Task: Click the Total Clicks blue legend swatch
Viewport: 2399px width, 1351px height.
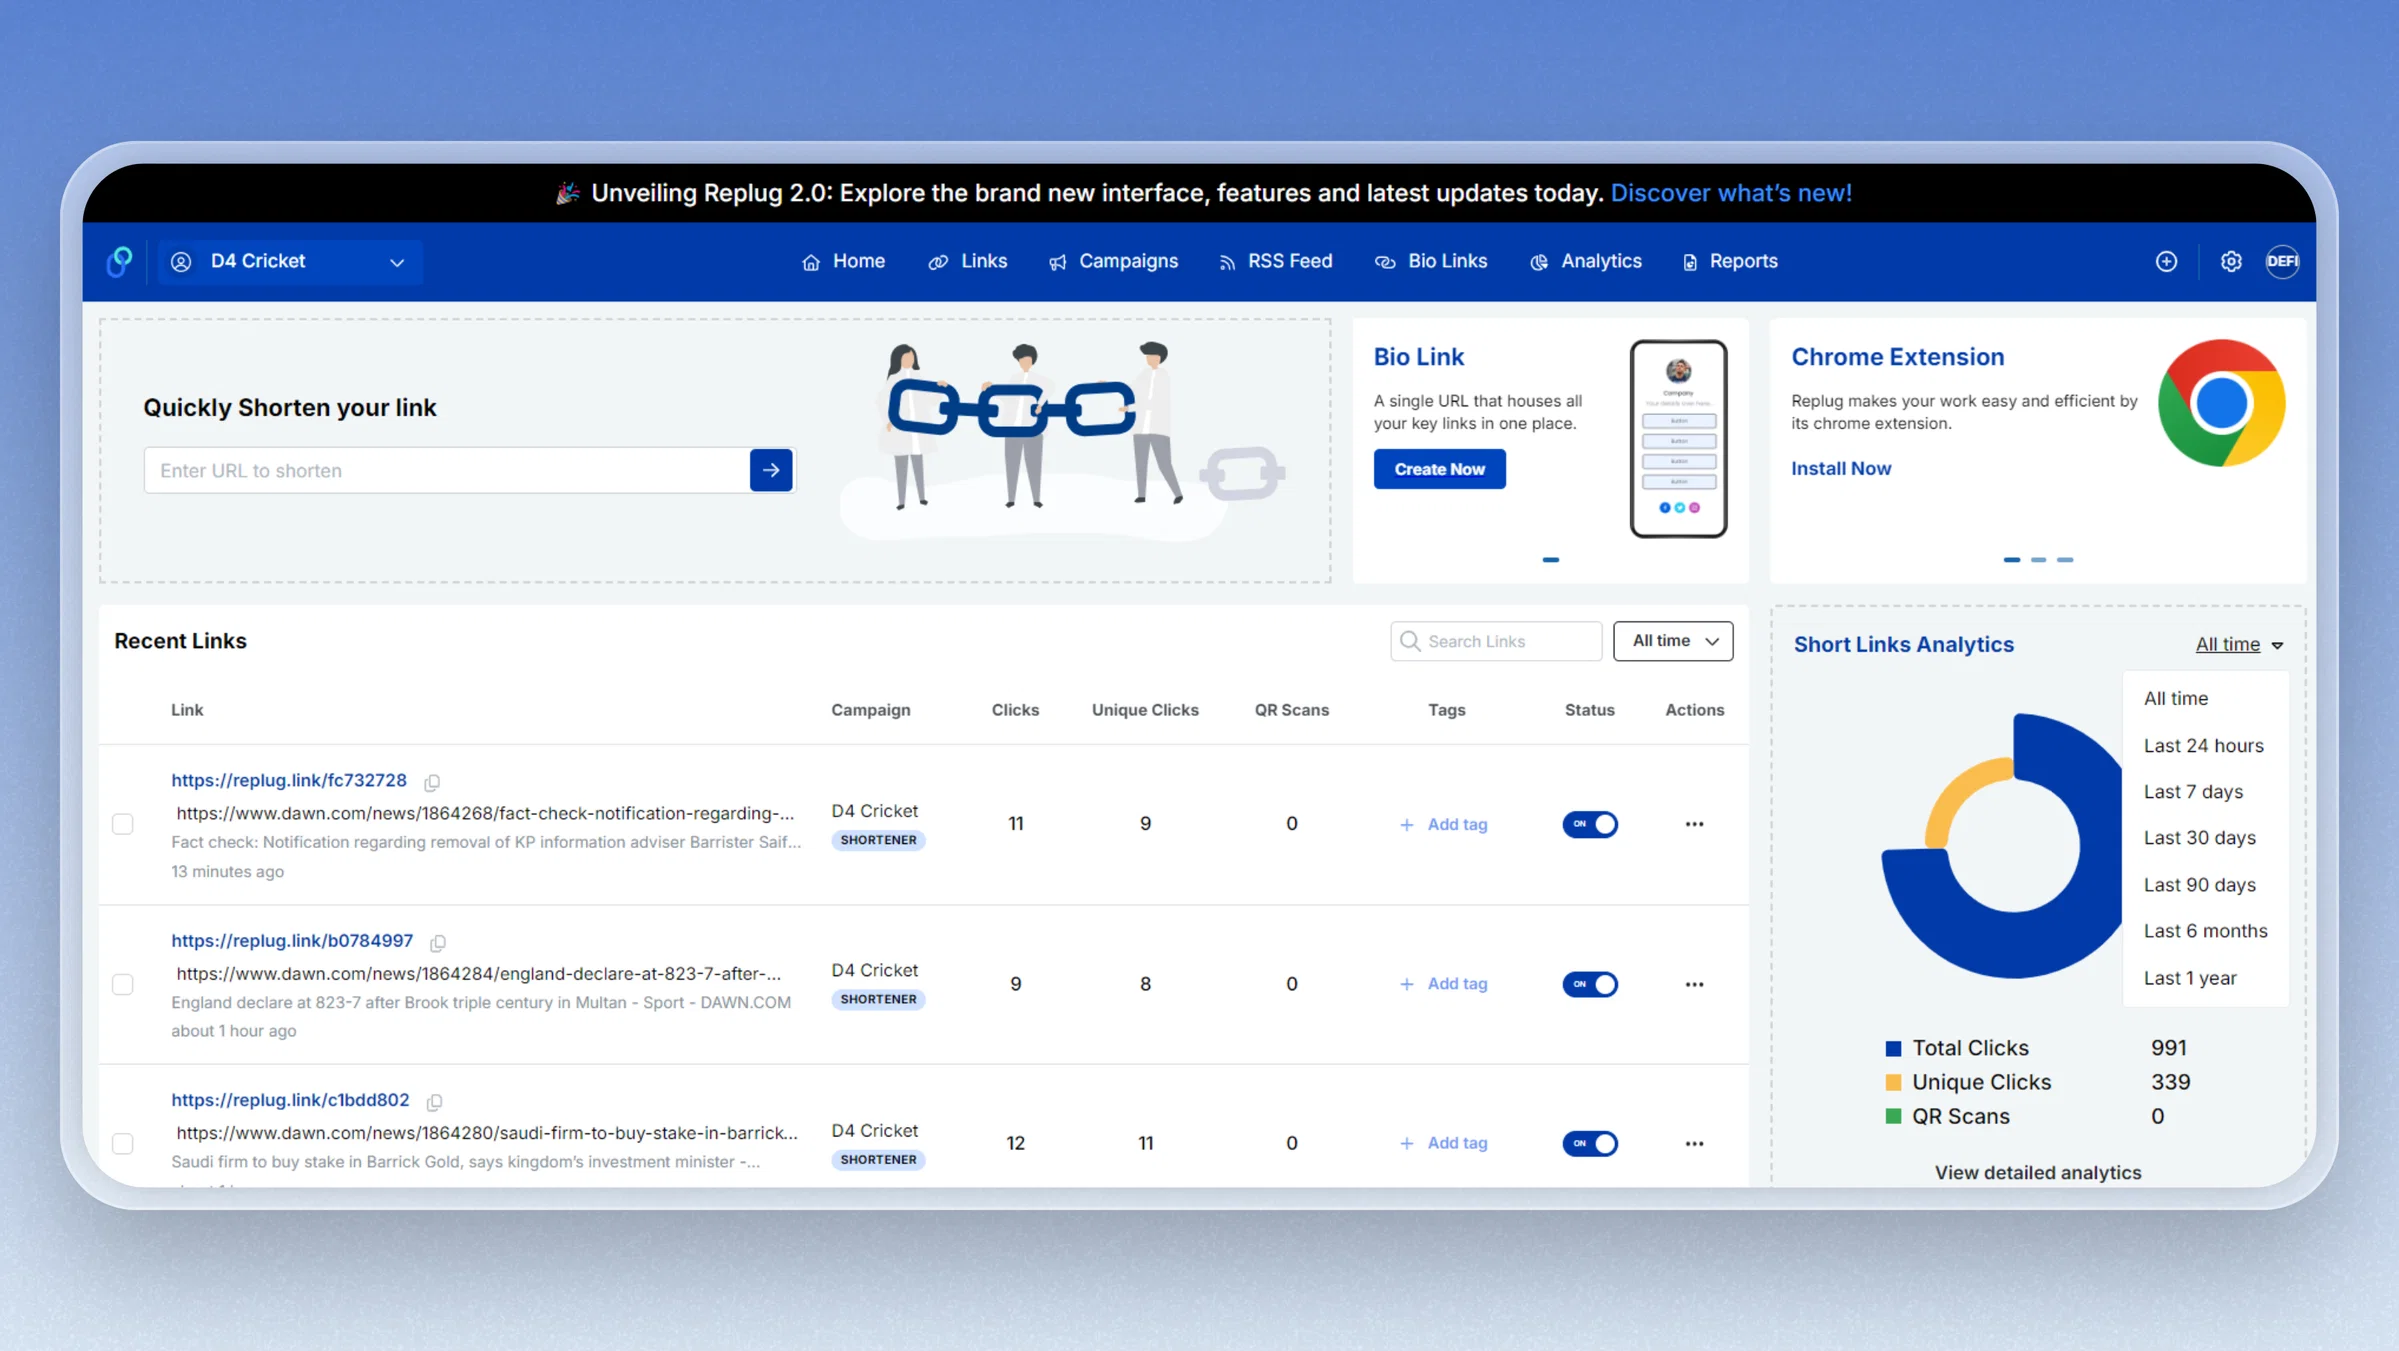Action: click(x=1893, y=1048)
